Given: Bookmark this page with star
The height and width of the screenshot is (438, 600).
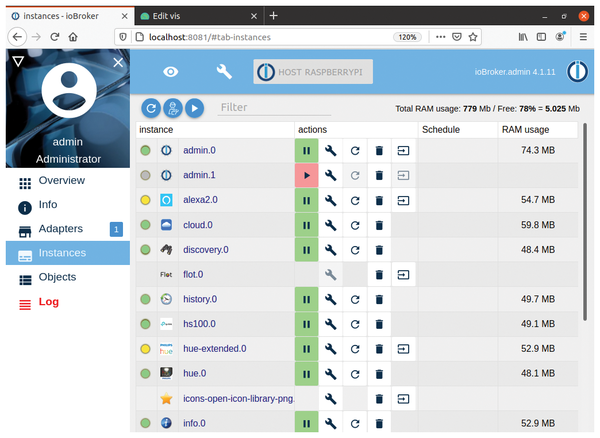Looking at the screenshot, I should coord(473,37).
